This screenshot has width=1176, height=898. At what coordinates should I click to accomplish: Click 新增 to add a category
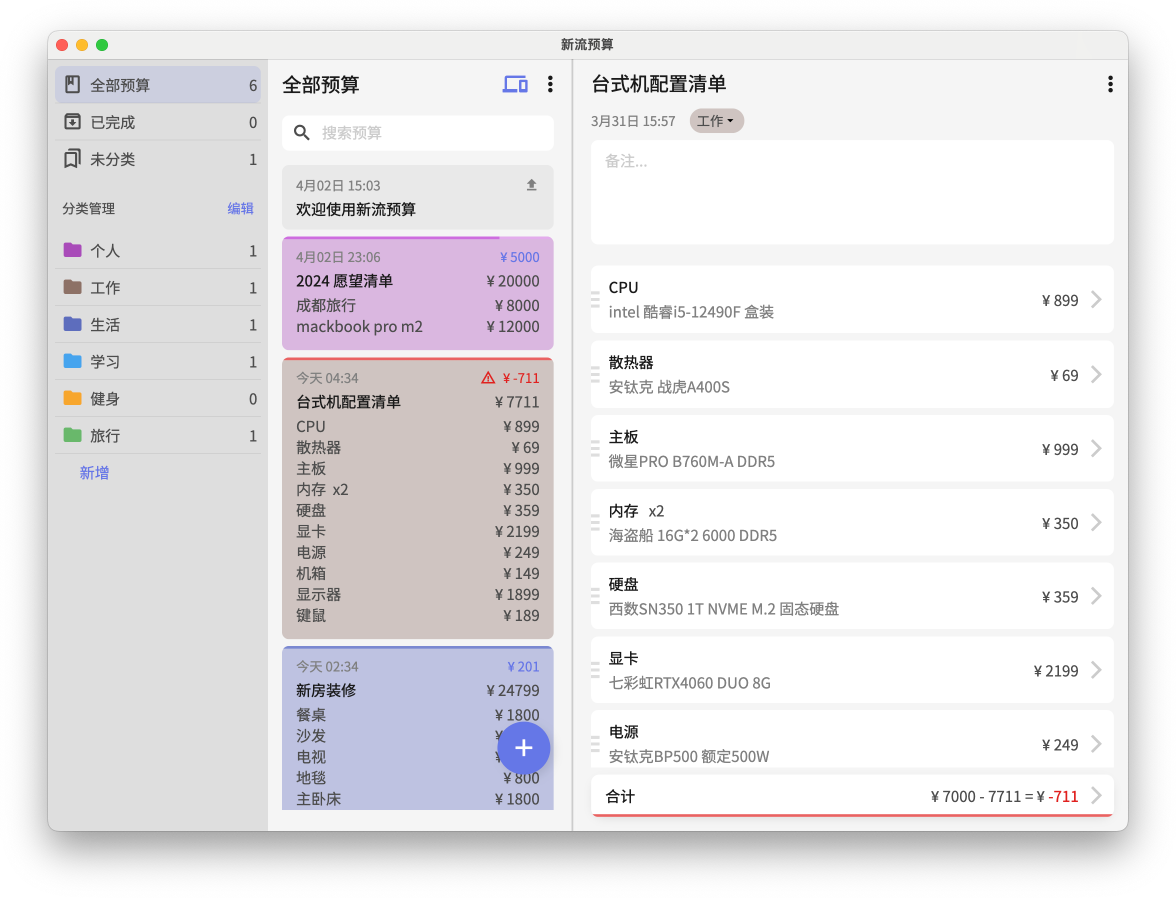pyautogui.click(x=94, y=472)
